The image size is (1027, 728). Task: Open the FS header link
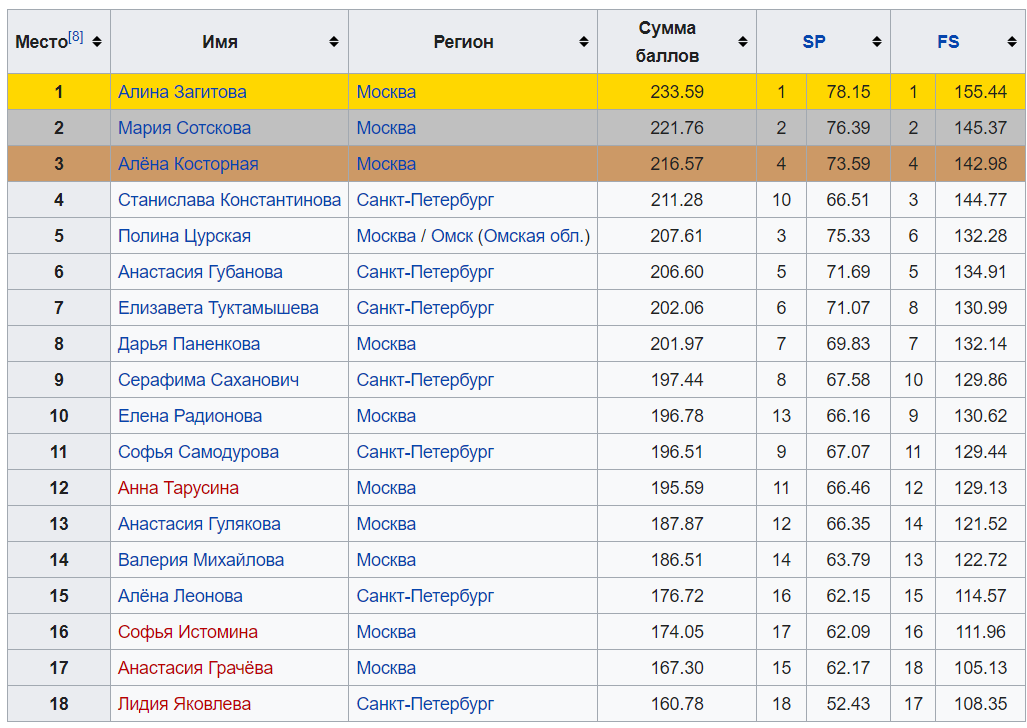948,42
